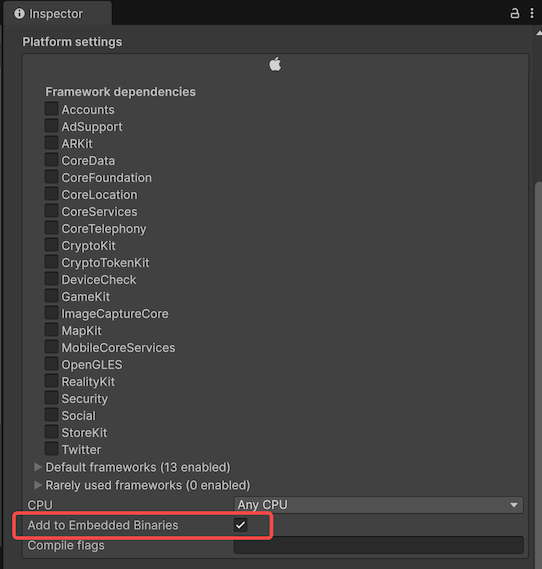Enable the AdSupport framework
This screenshot has height=569, width=542.
pyautogui.click(x=52, y=126)
